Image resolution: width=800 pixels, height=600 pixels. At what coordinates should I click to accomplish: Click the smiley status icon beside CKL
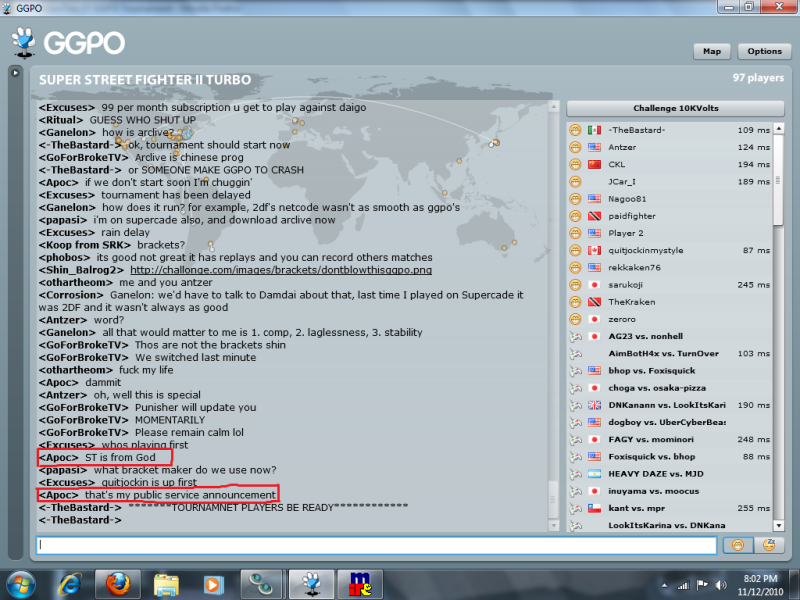click(576, 164)
